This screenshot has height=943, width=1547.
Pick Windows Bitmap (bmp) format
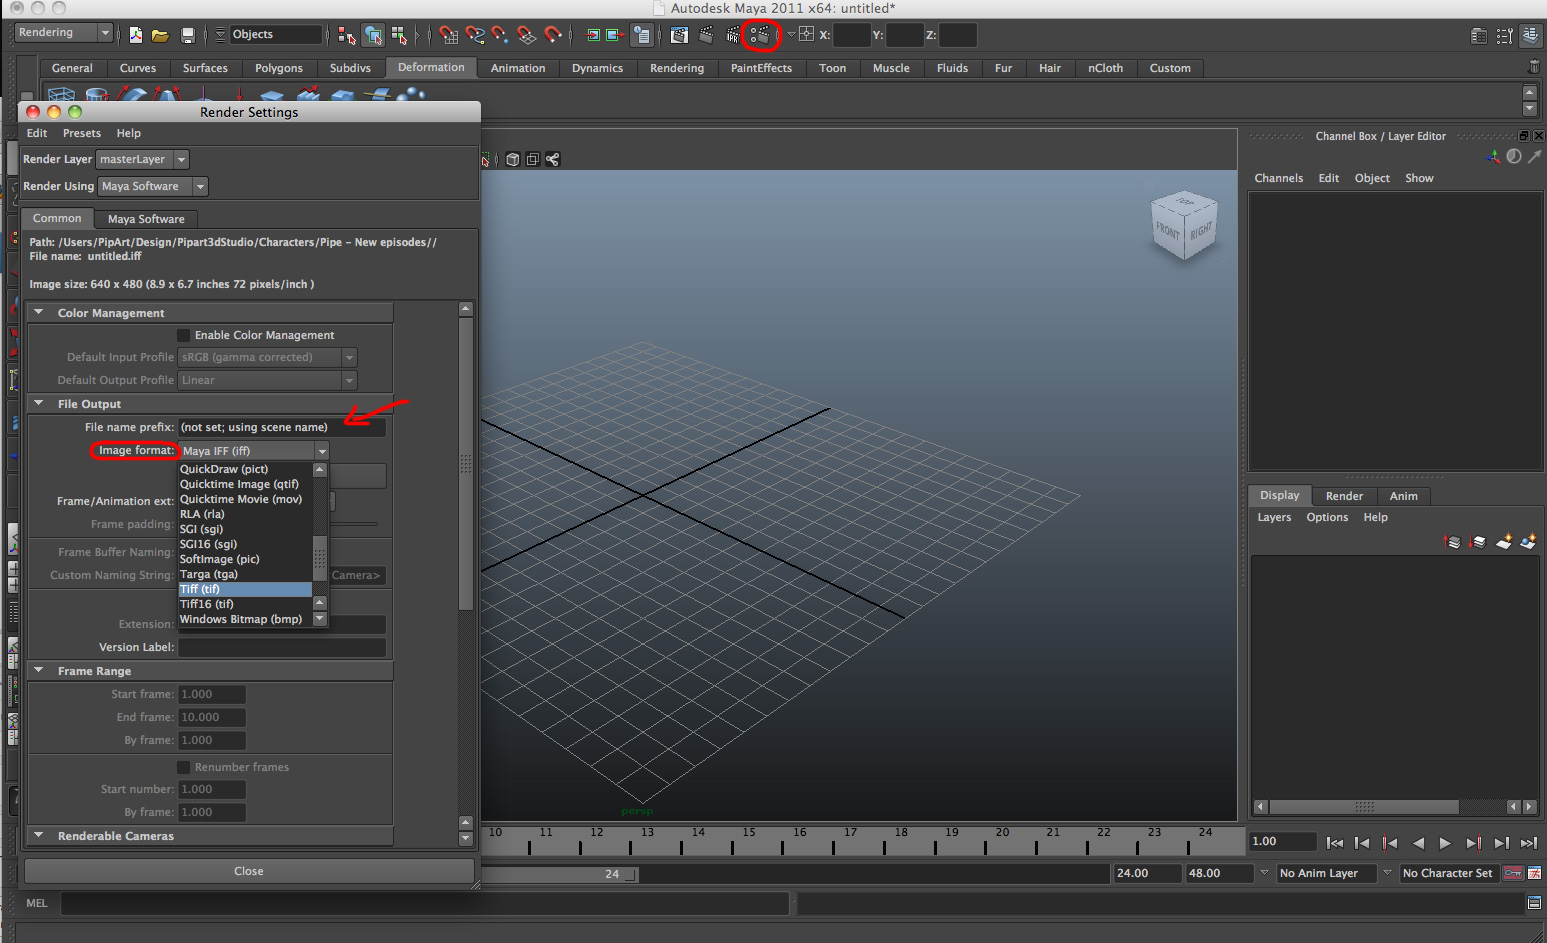[x=245, y=619]
